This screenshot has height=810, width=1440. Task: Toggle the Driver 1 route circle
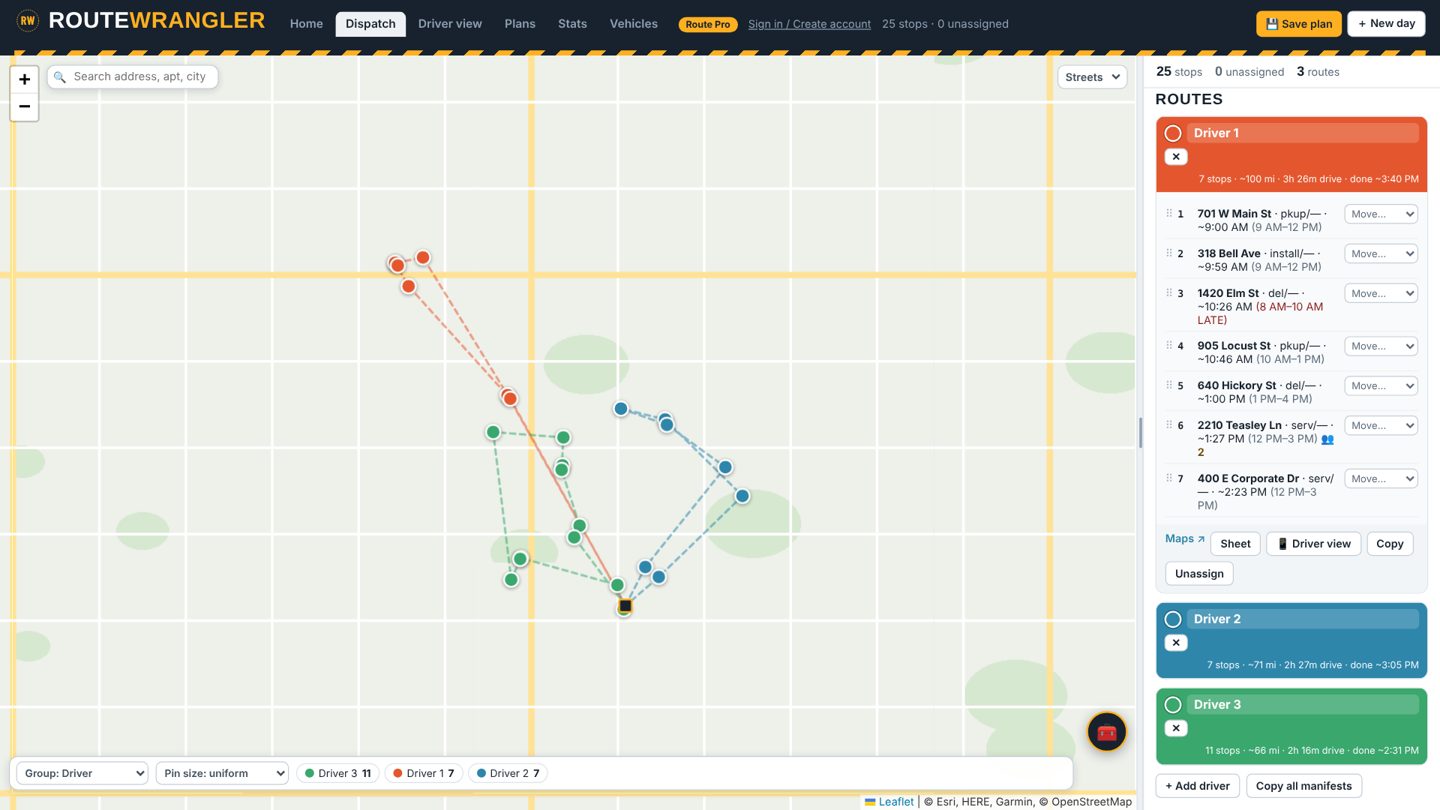[1173, 133]
